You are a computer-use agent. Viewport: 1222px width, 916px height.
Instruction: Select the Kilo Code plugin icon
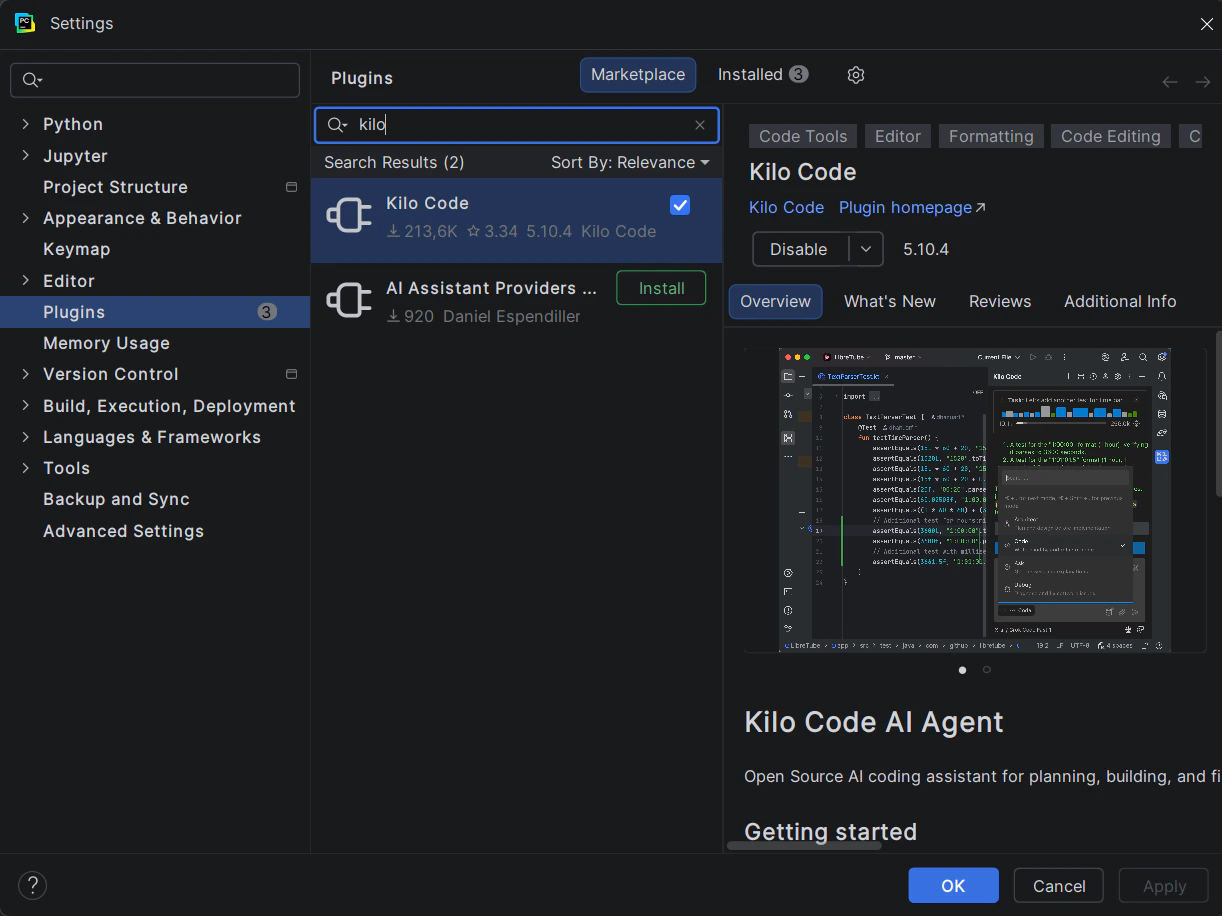(348, 214)
